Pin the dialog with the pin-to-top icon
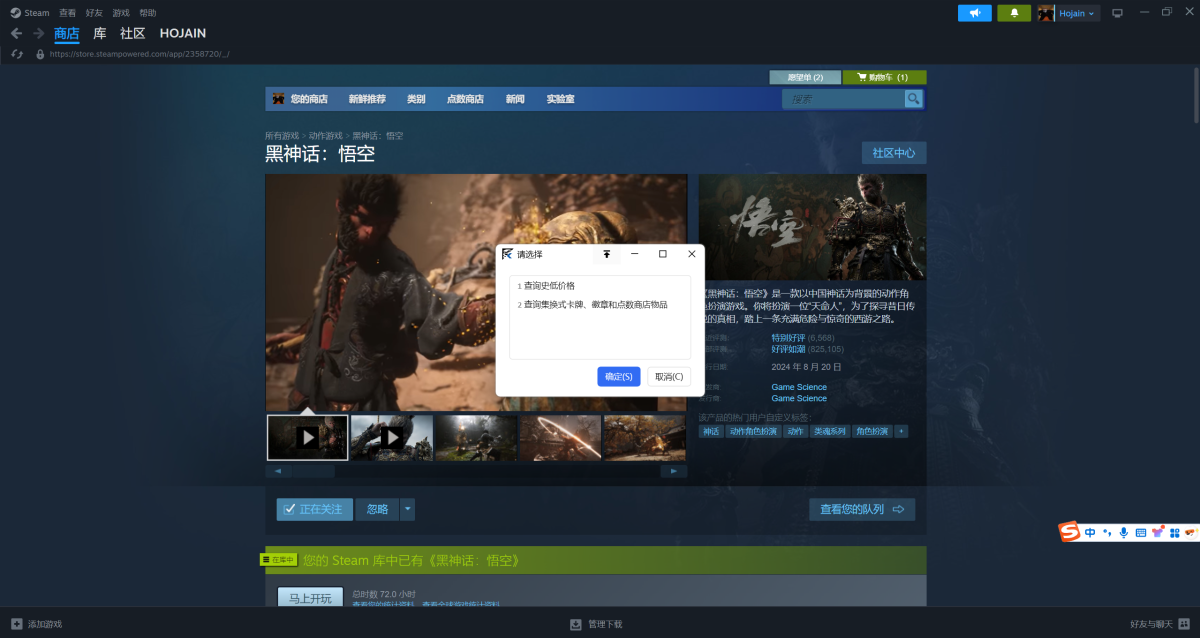This screenshot has width=1200, height=638. (606, 254)
